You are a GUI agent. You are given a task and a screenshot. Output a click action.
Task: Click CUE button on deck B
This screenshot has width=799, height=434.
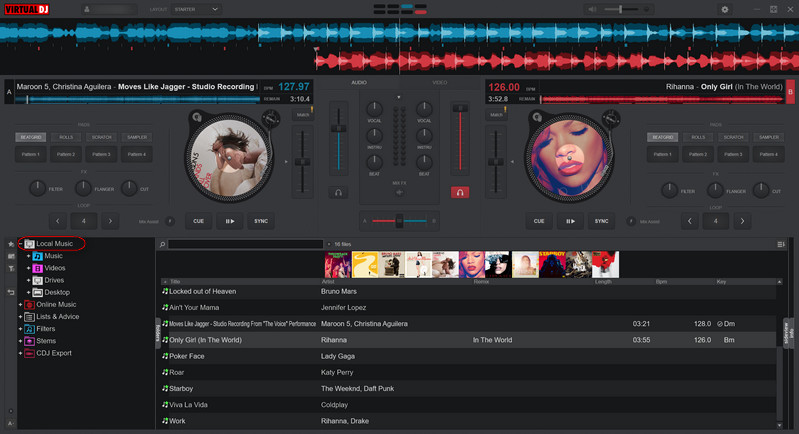pyautogui.click(x=539, y=221)
